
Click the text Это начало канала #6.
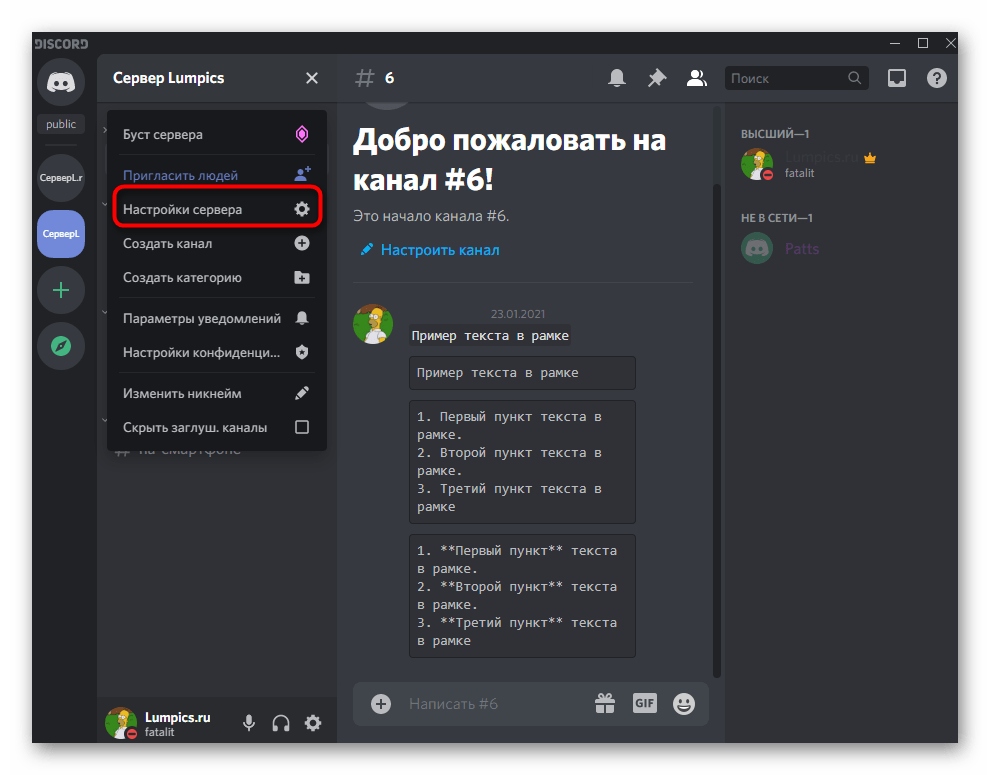point(431,216)
